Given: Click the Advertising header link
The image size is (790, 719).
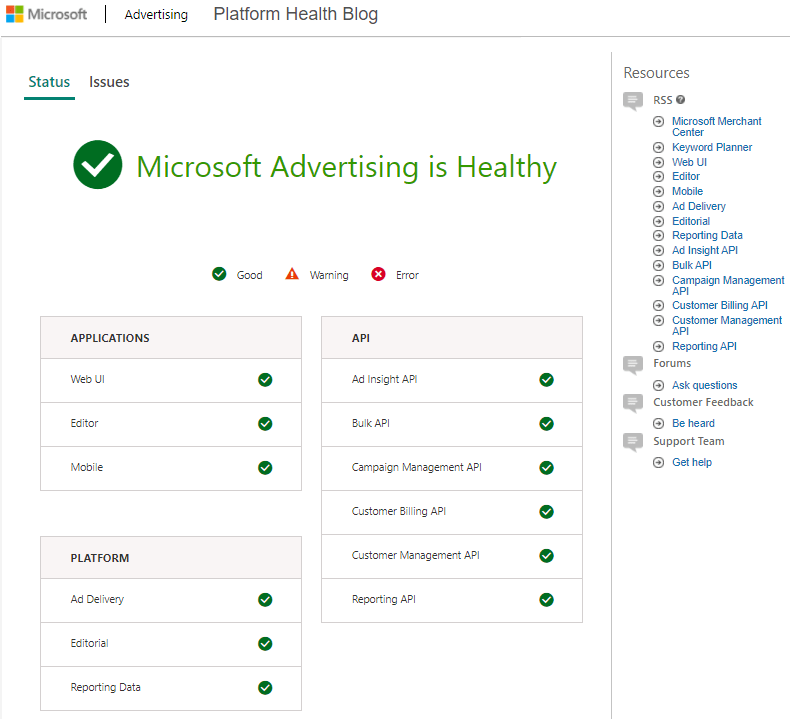Looking at the screenshot, I should click(x=156, y=15).
